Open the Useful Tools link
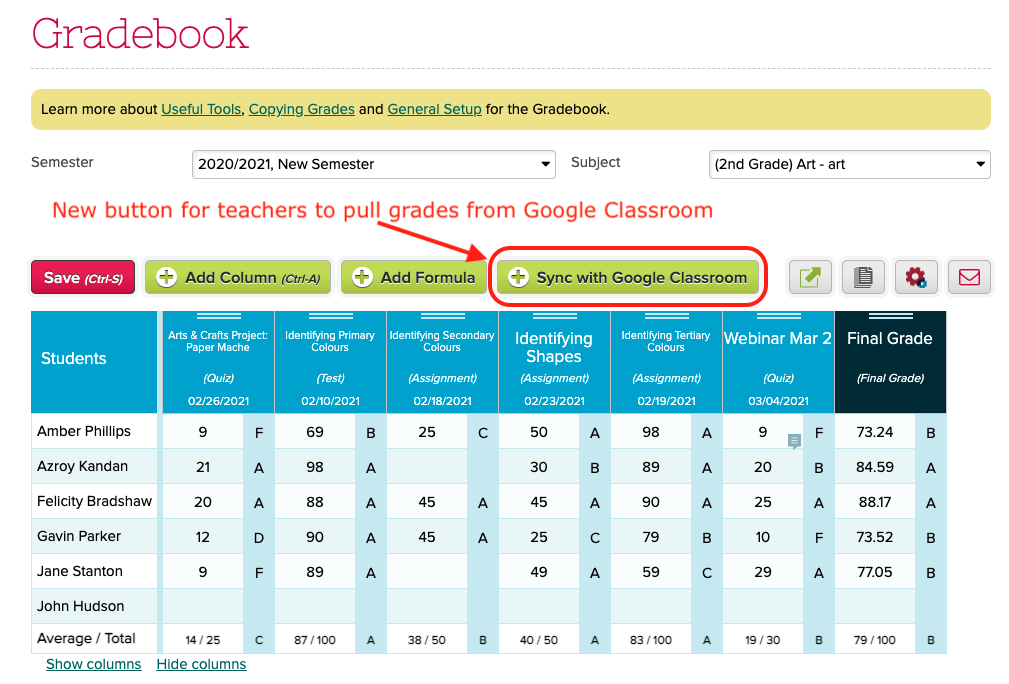Viewport: 1009px width, 684px height. 201,109
